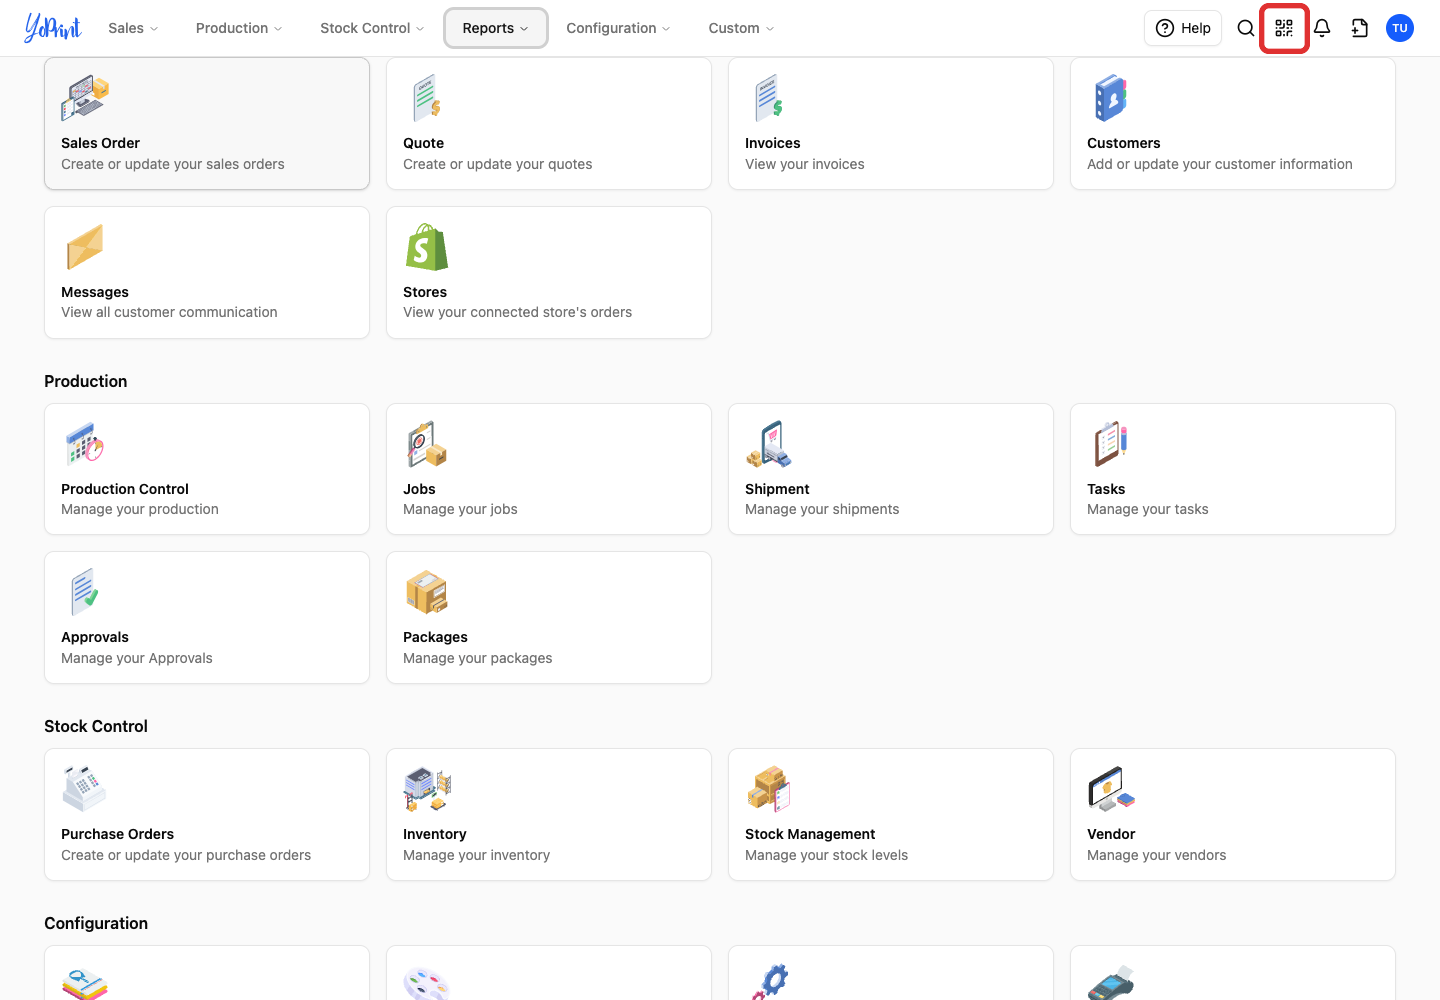Open the Purchase Orders title link

(x=117, y=834)
